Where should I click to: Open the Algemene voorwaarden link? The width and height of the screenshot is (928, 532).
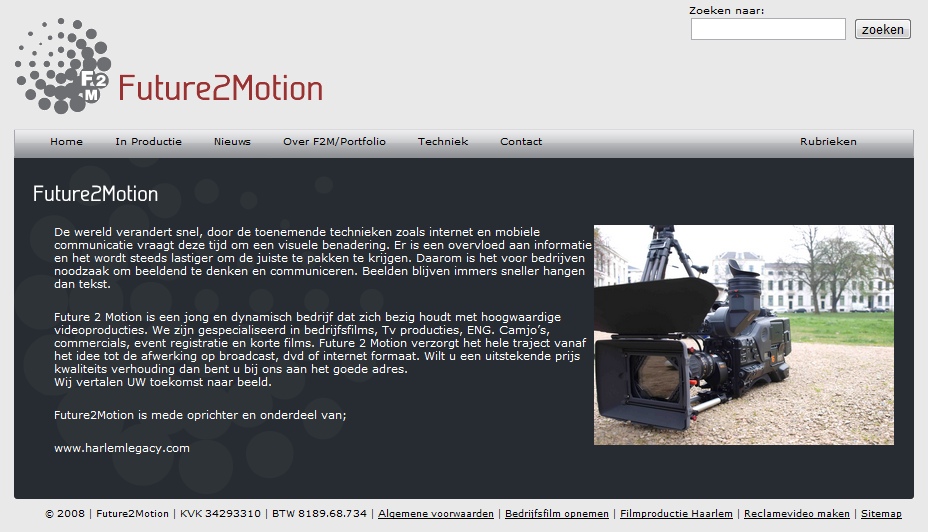click(x=436, y=514)
